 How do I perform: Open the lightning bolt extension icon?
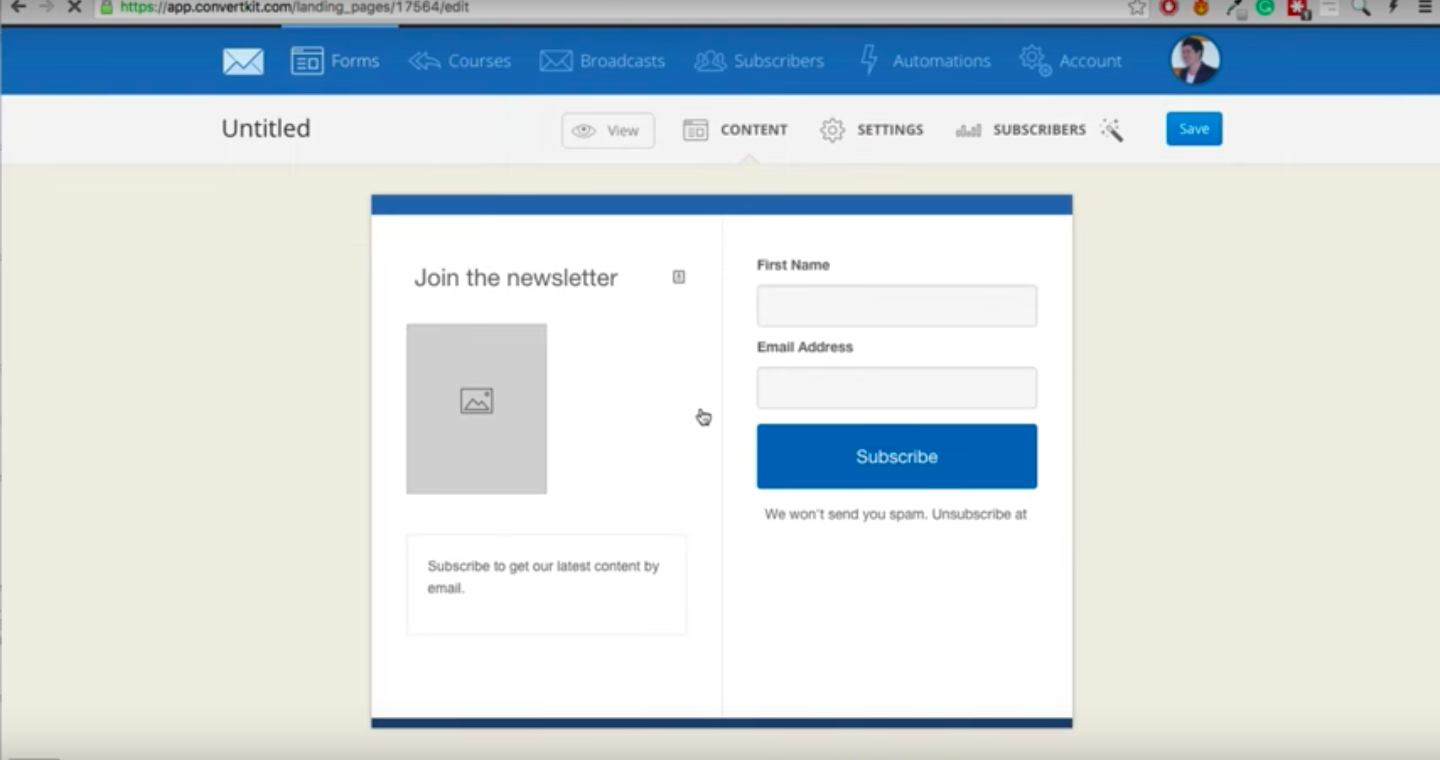[1393, 7]
